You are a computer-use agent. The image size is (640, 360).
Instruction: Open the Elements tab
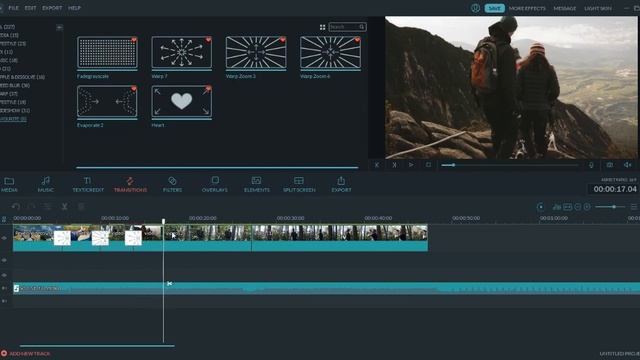click(256, 184)
